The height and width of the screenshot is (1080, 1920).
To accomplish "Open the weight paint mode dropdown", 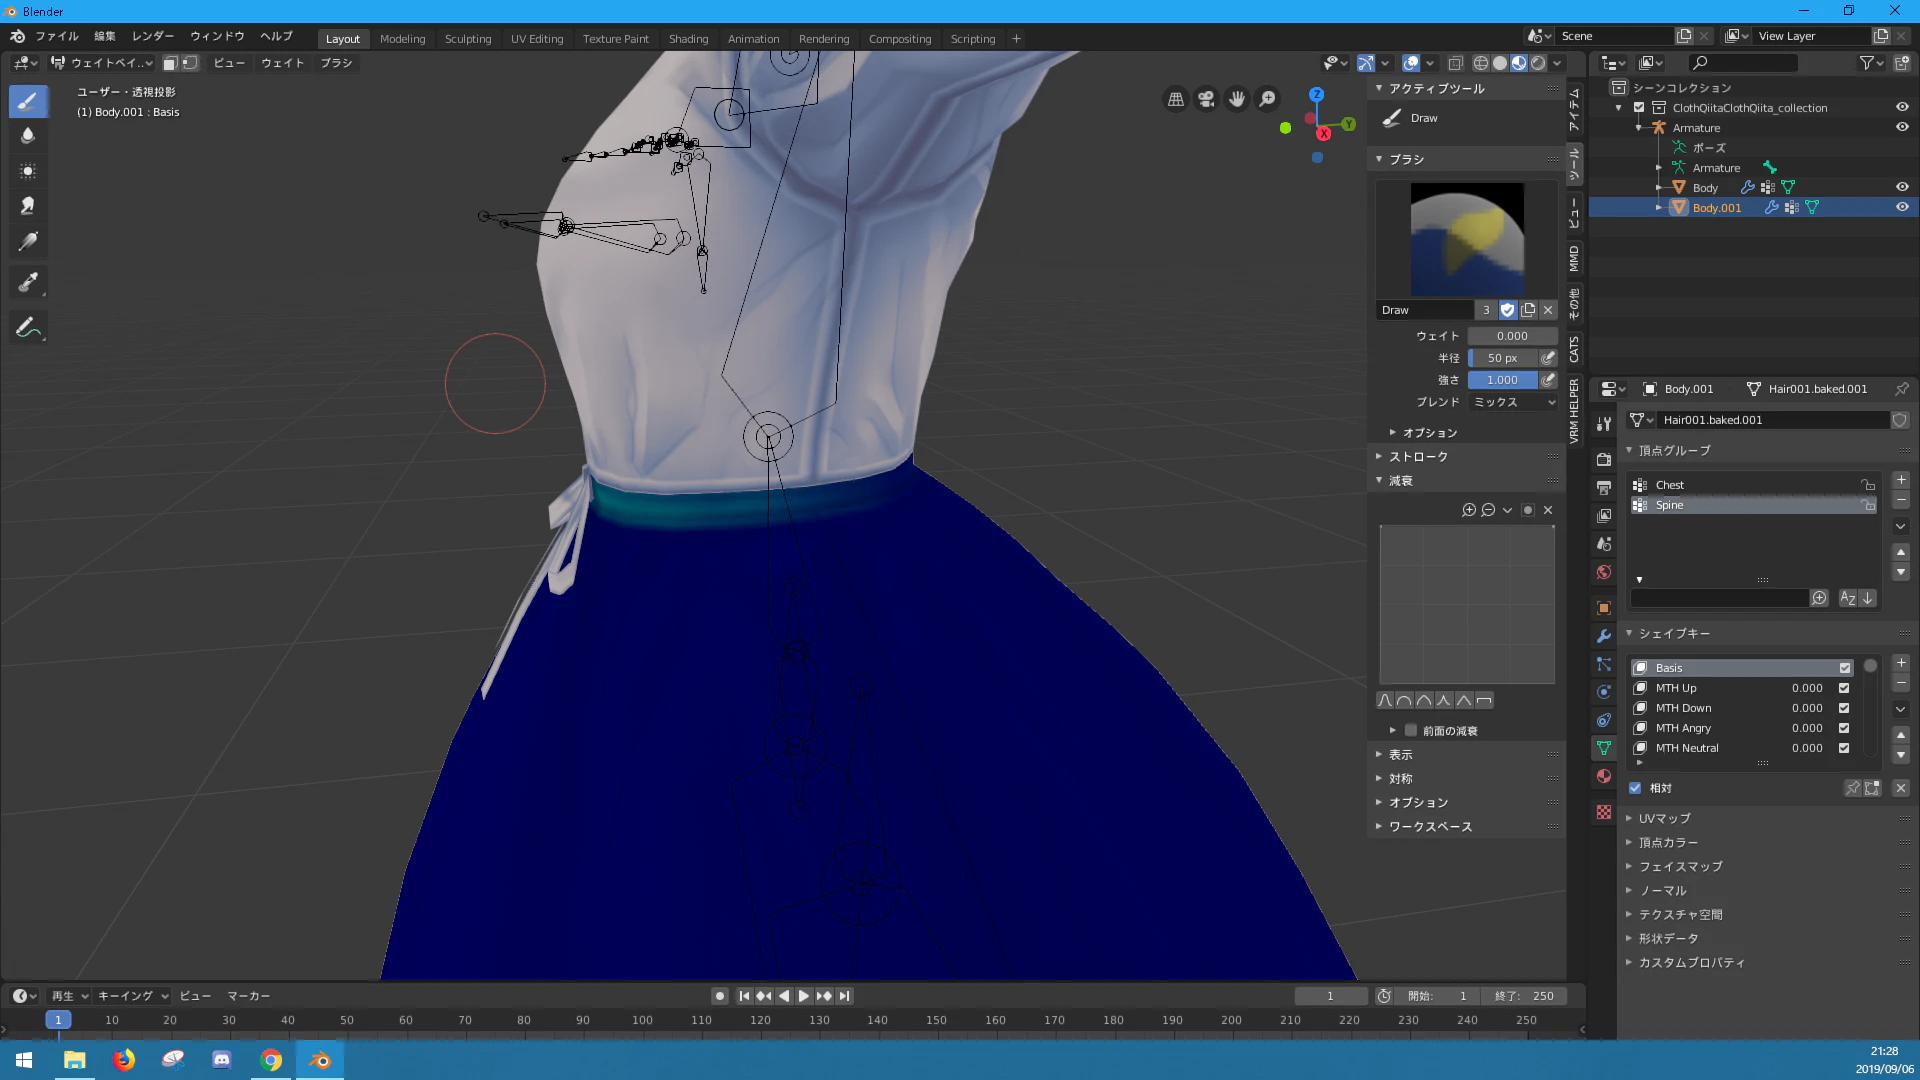I will [x=102, y=63].
